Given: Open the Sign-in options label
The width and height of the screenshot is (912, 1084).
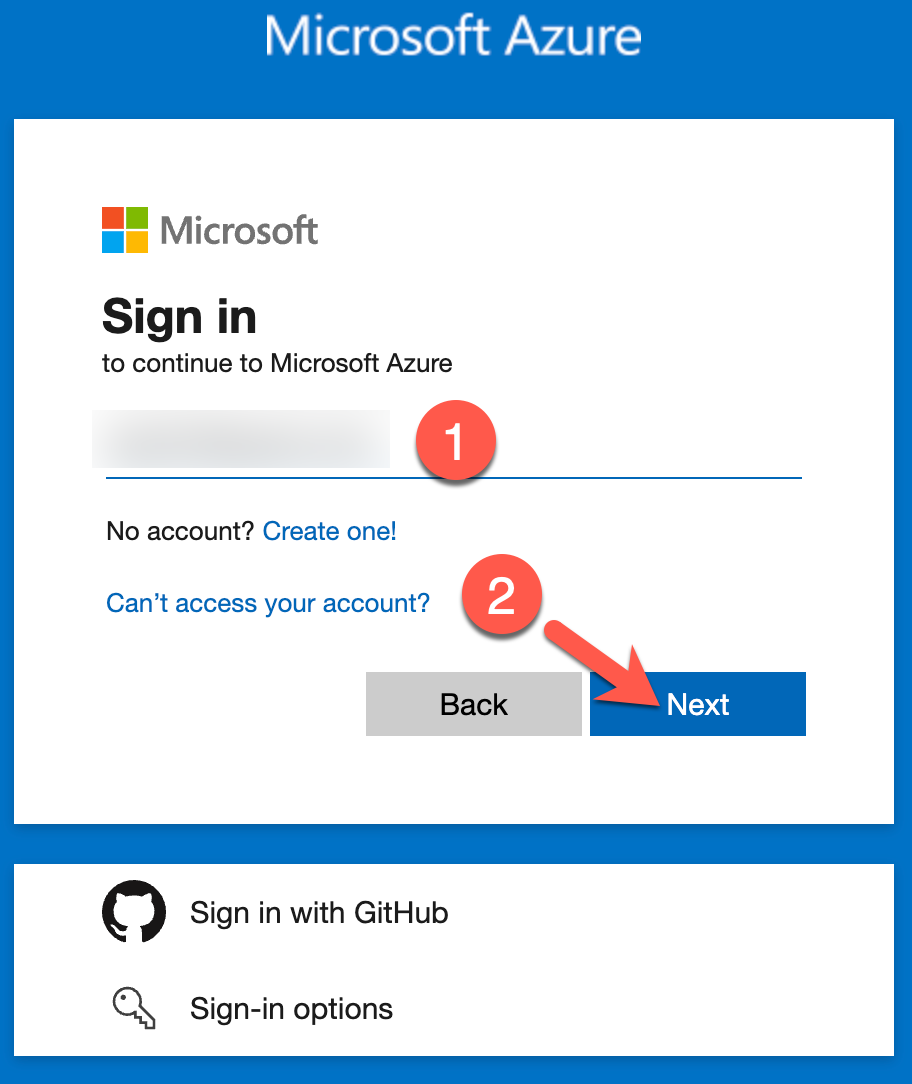Looking at the screenshot, I should [291, 1009].
